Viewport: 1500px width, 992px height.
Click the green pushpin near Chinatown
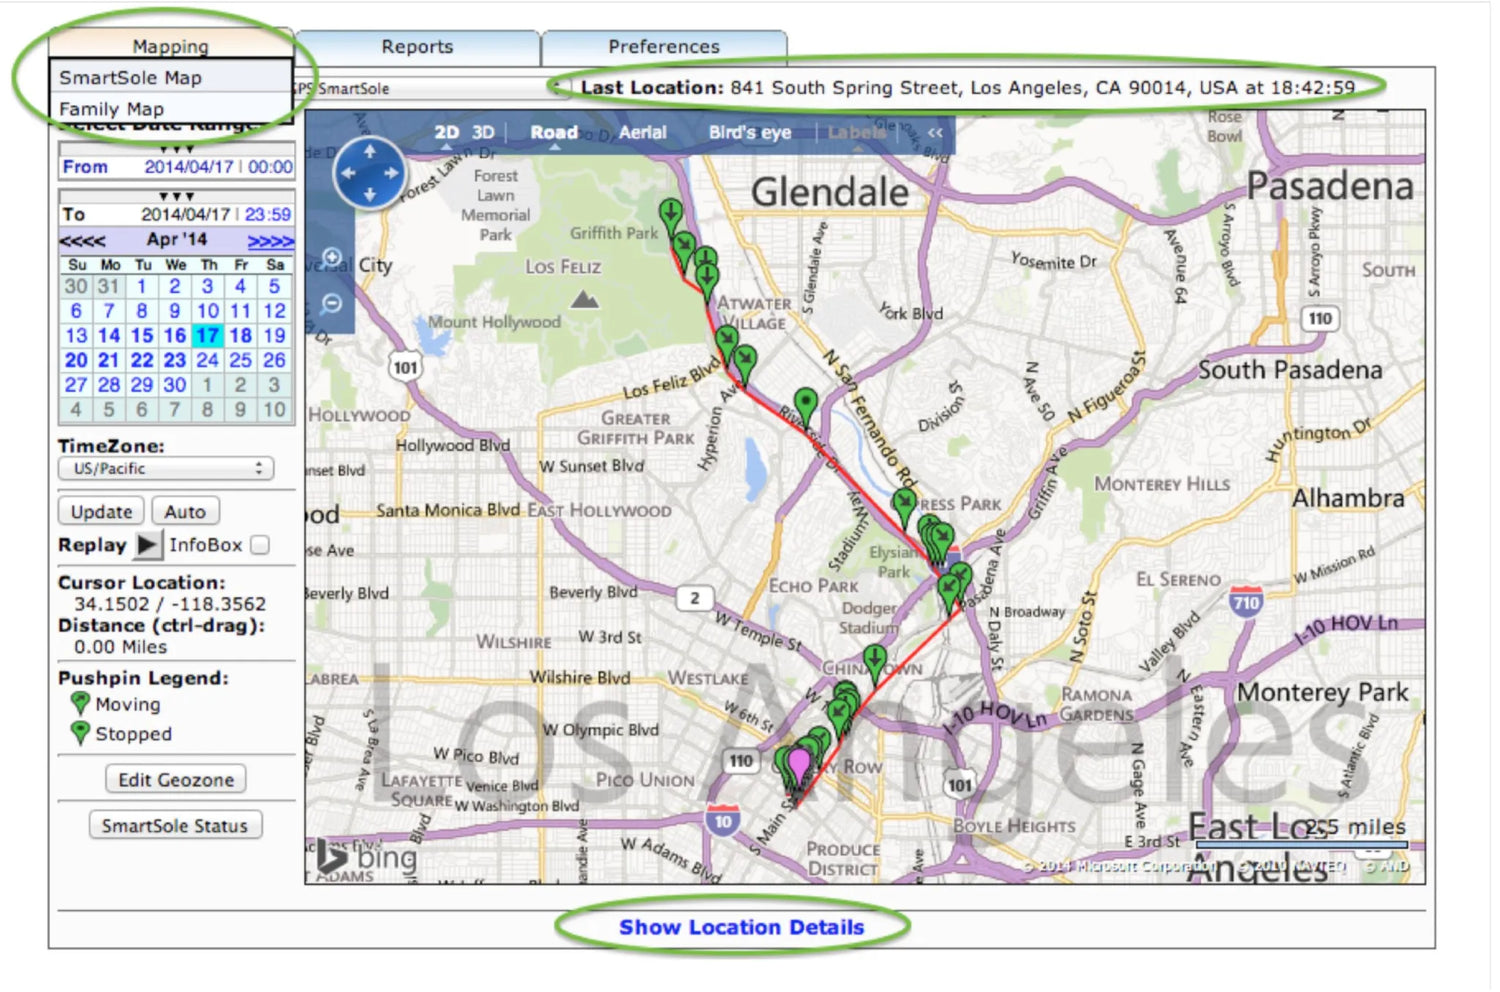[875, 660]
